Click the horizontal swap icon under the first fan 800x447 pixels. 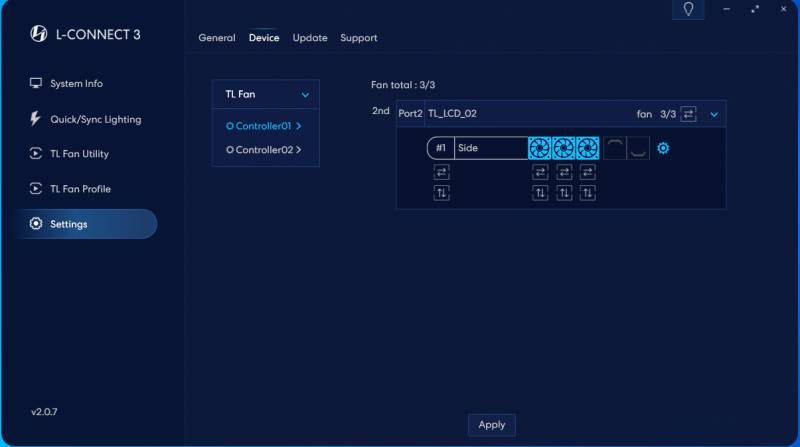(x=540, y=172)
